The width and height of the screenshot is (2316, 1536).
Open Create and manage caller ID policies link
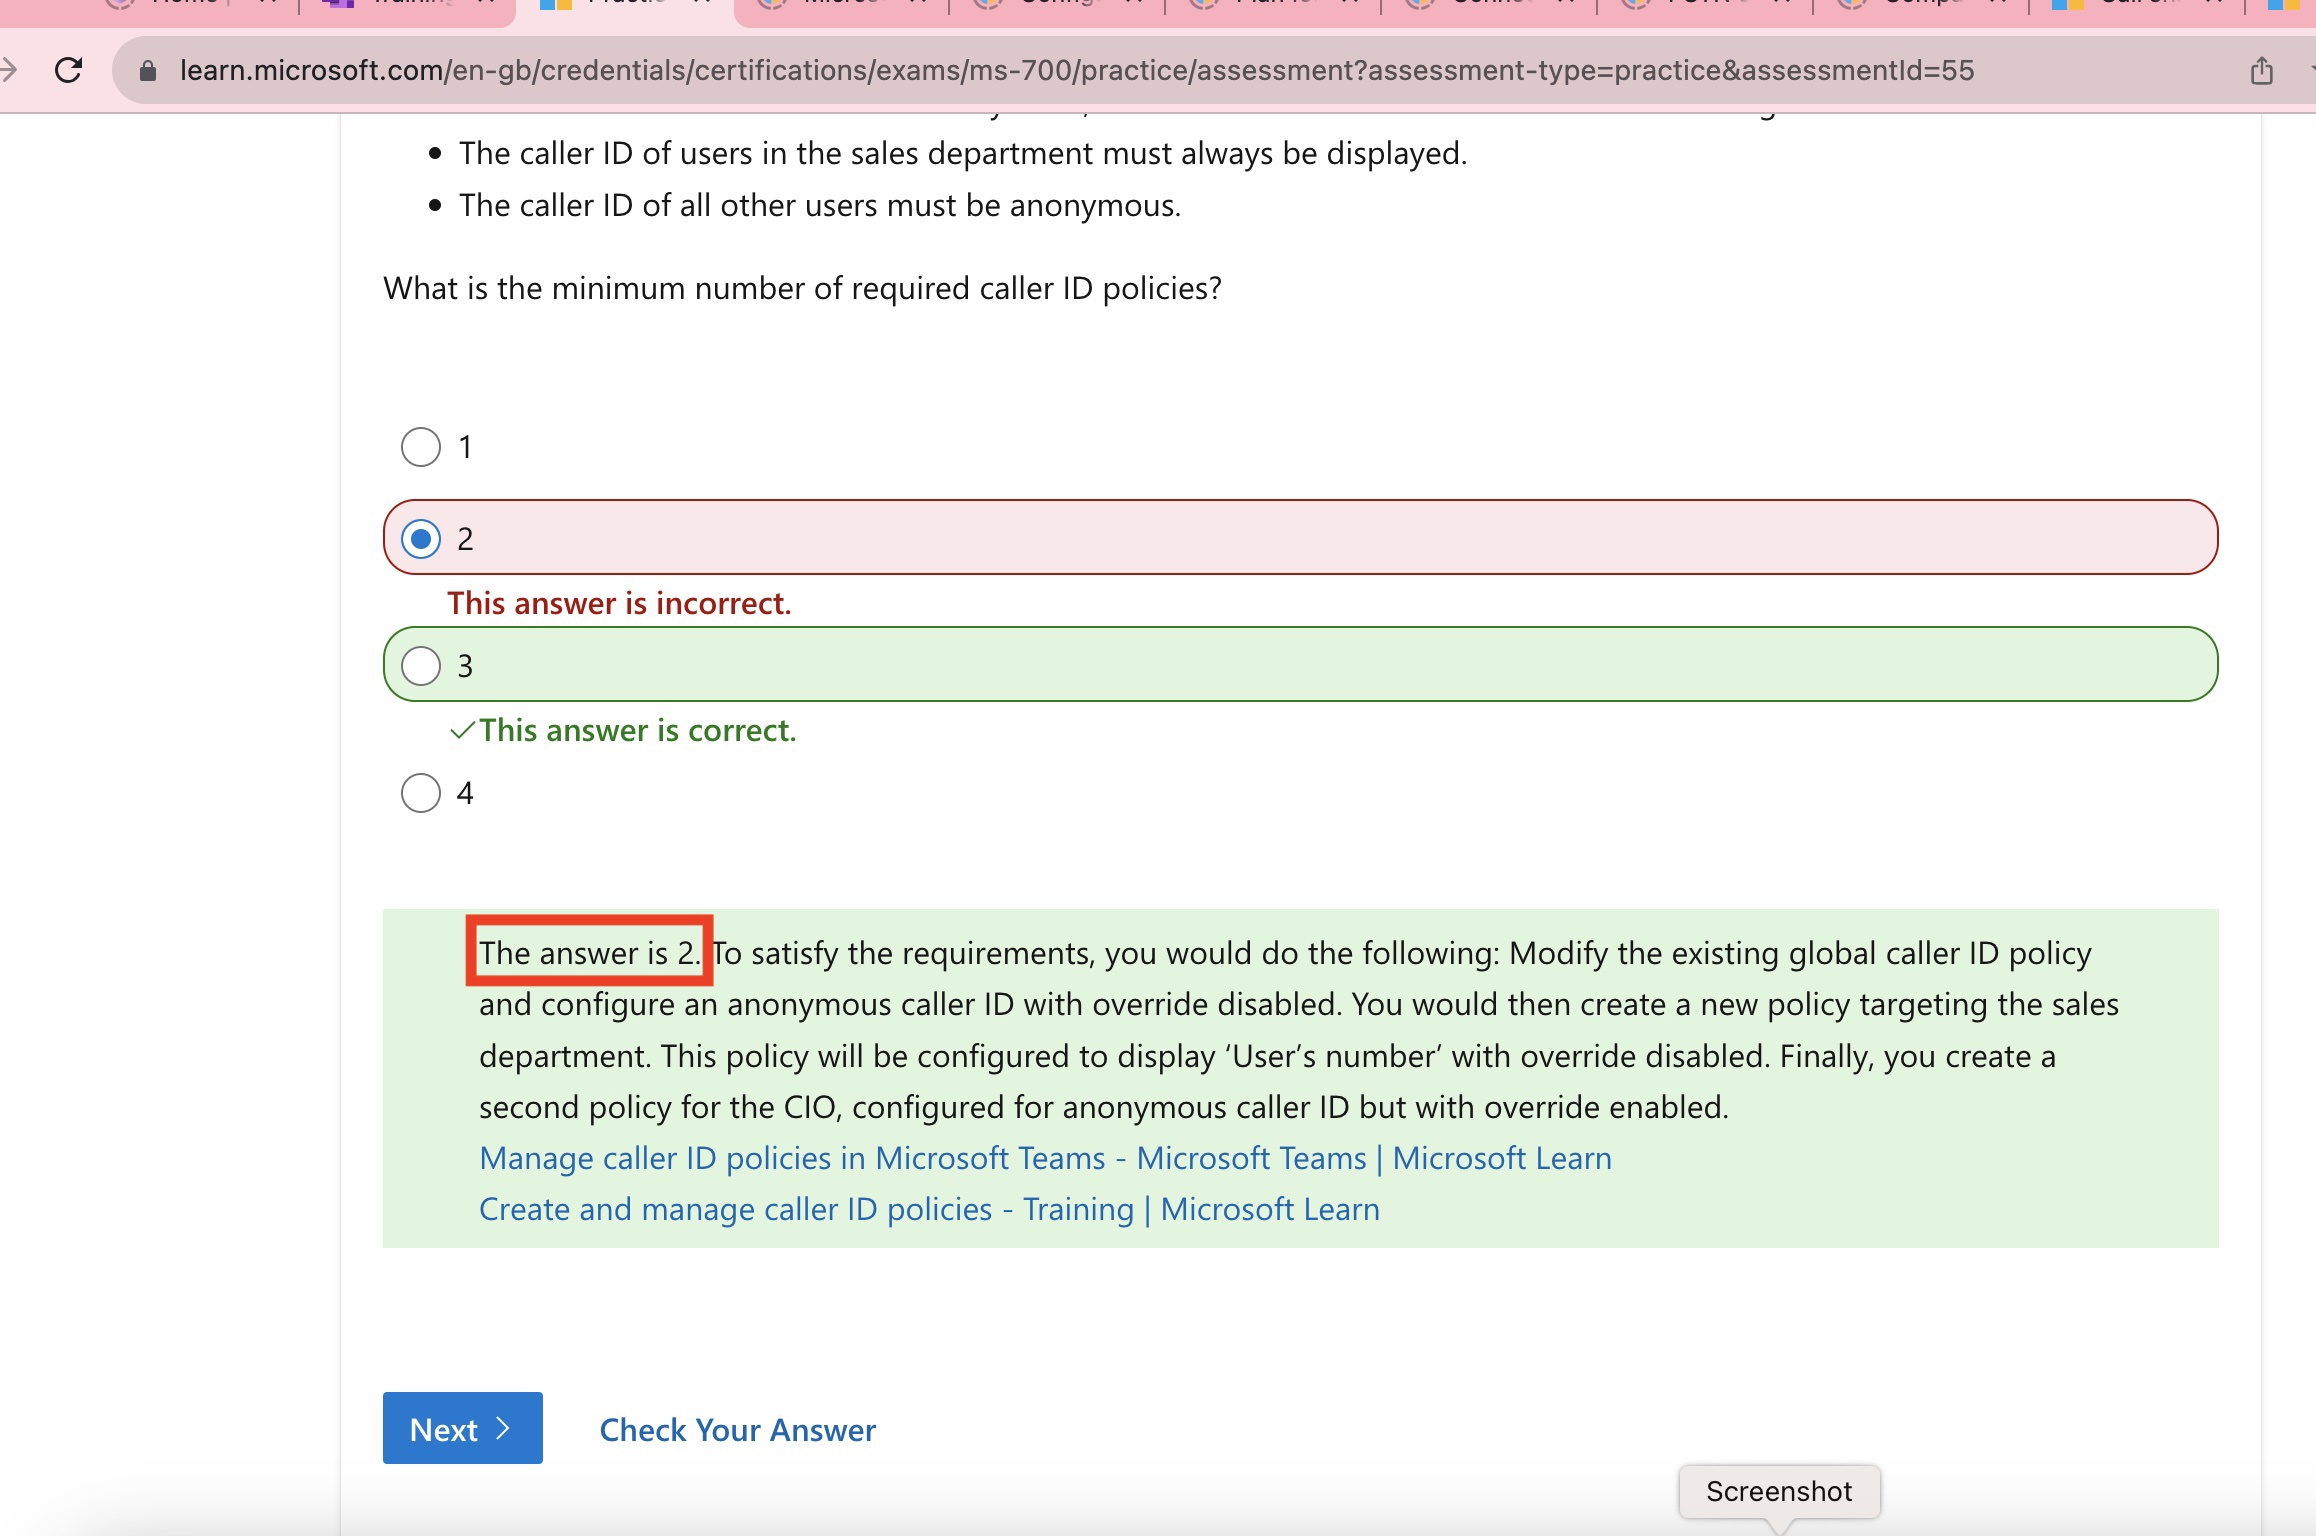929,1209
